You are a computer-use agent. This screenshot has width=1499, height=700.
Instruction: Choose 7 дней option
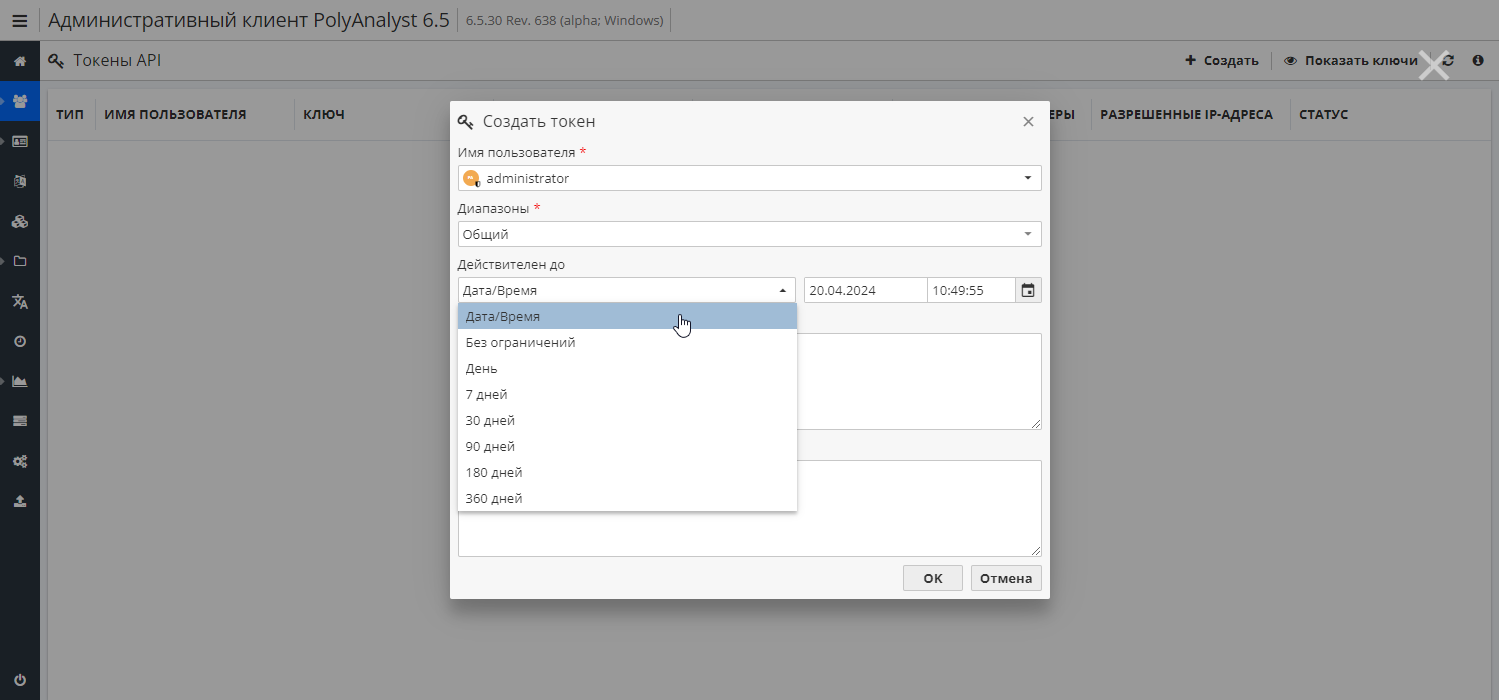point(627,394)
